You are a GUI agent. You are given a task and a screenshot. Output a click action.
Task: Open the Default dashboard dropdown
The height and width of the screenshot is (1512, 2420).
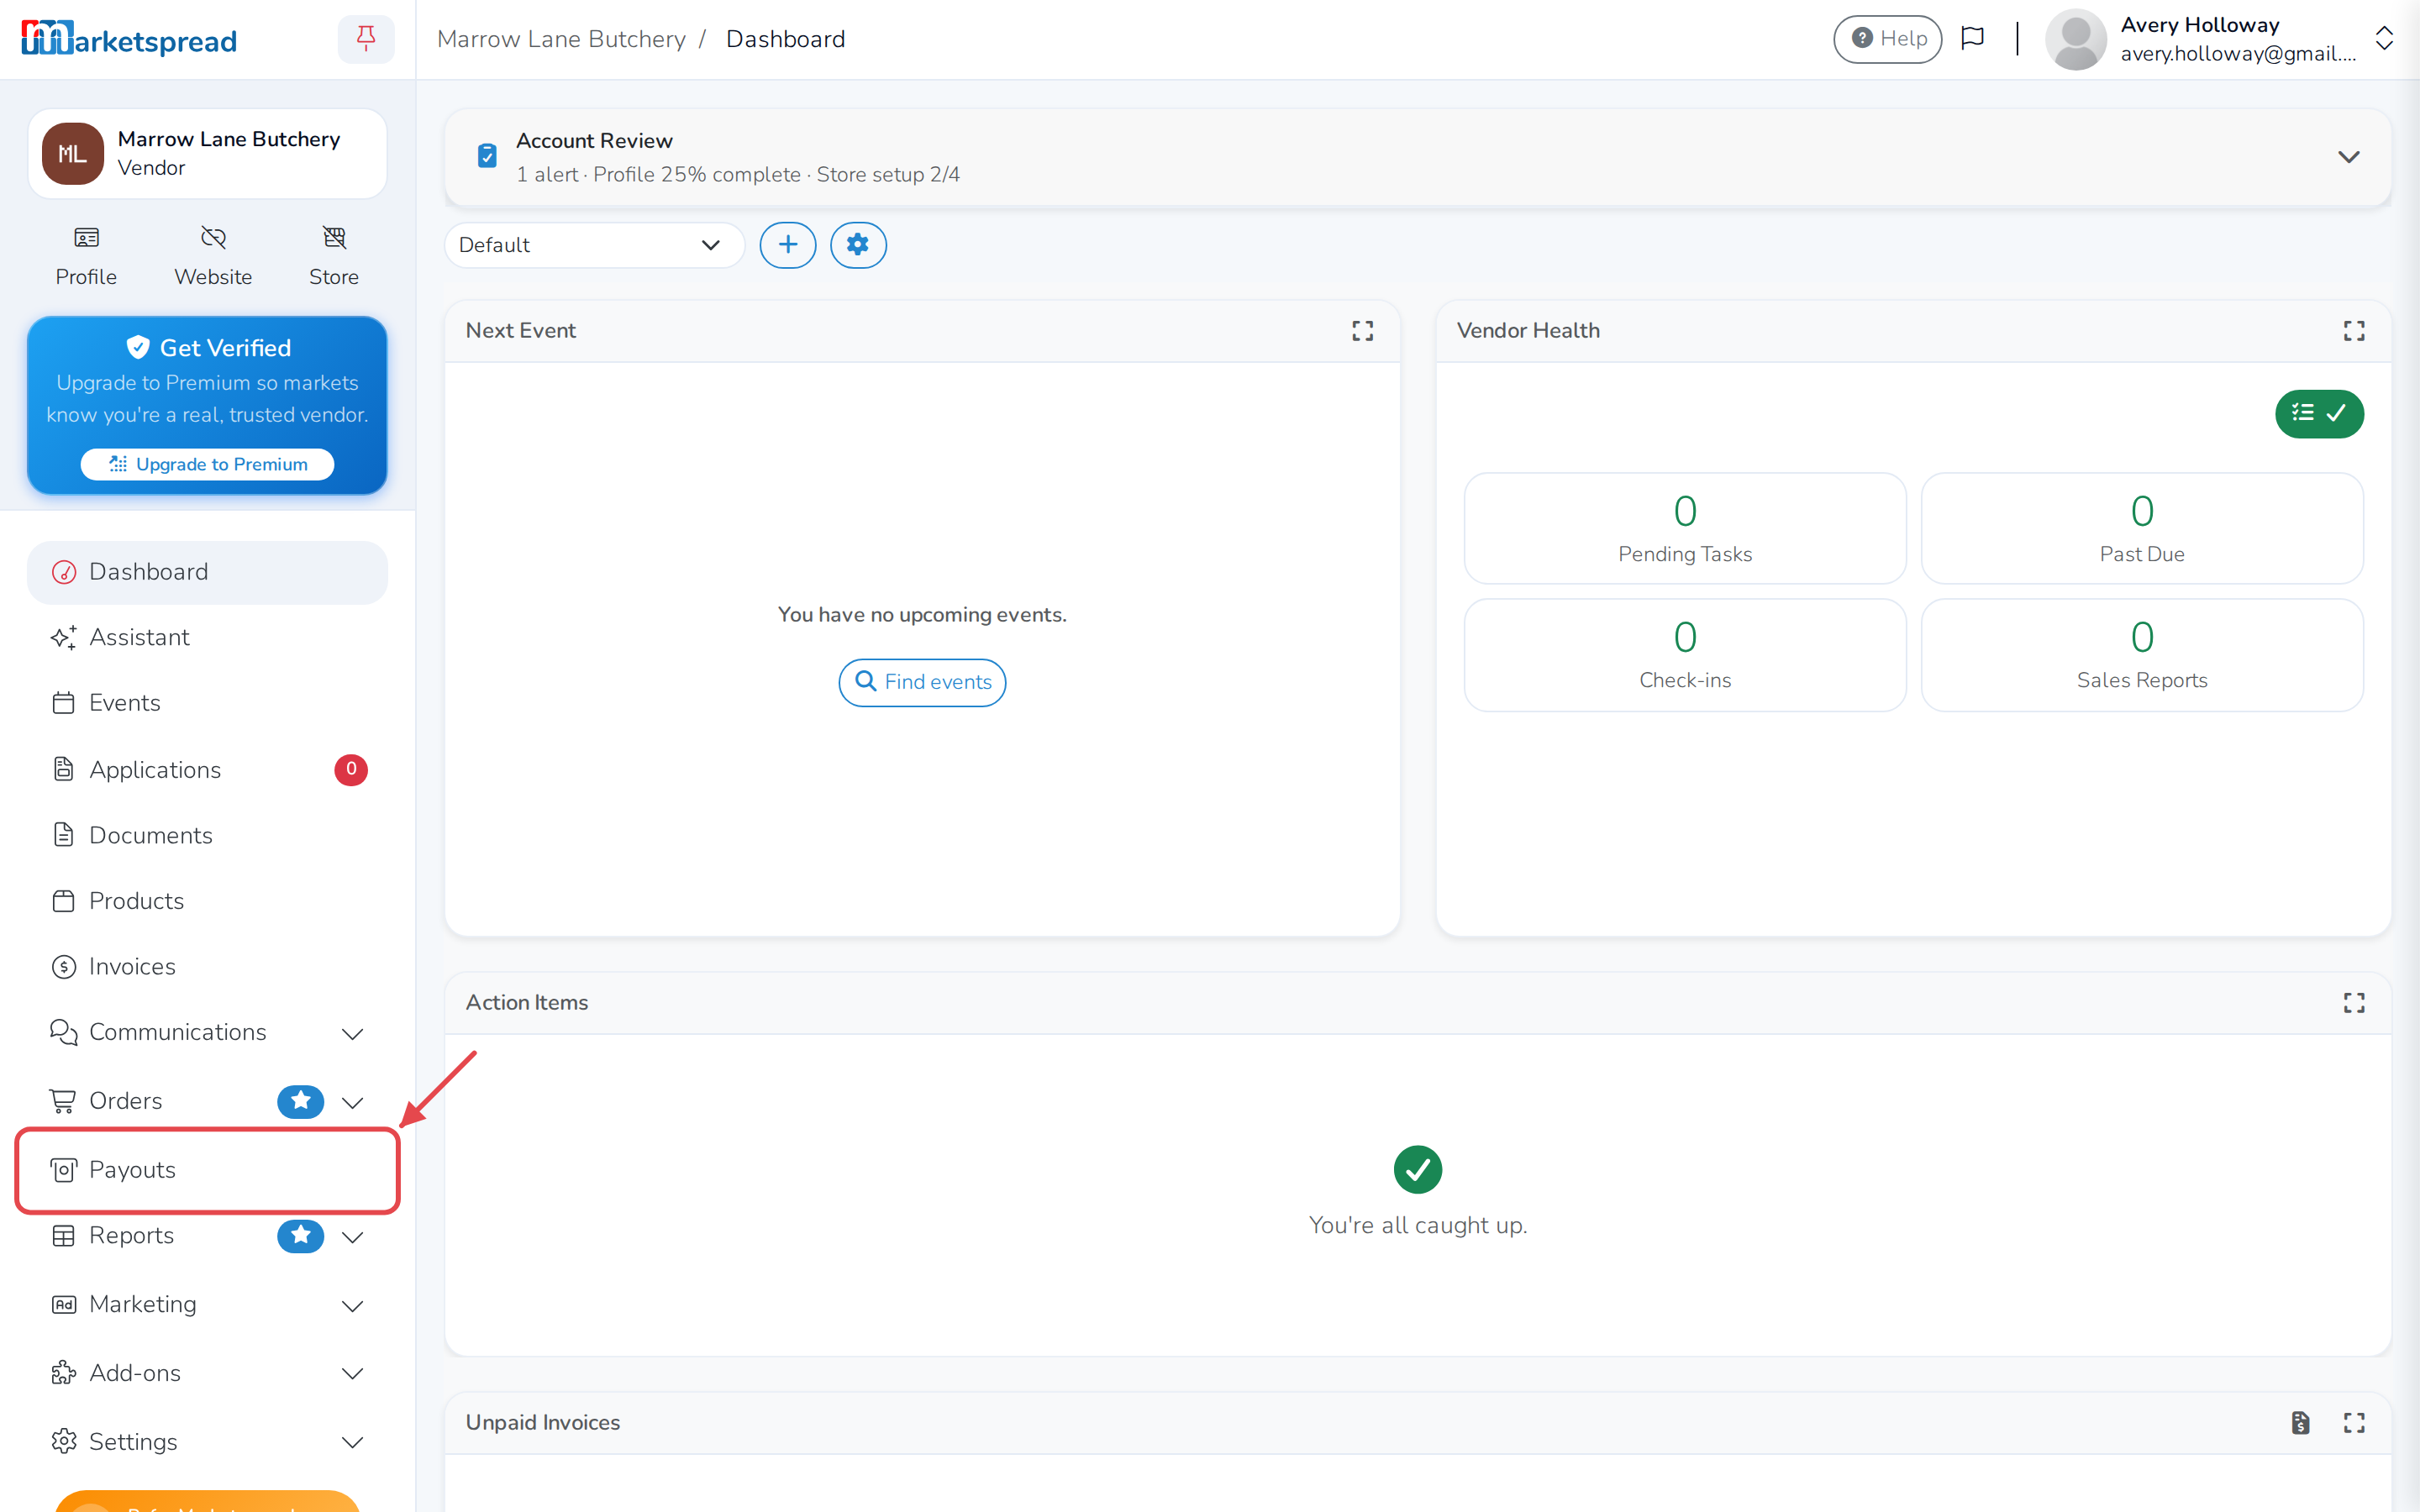tap(594, 245)
